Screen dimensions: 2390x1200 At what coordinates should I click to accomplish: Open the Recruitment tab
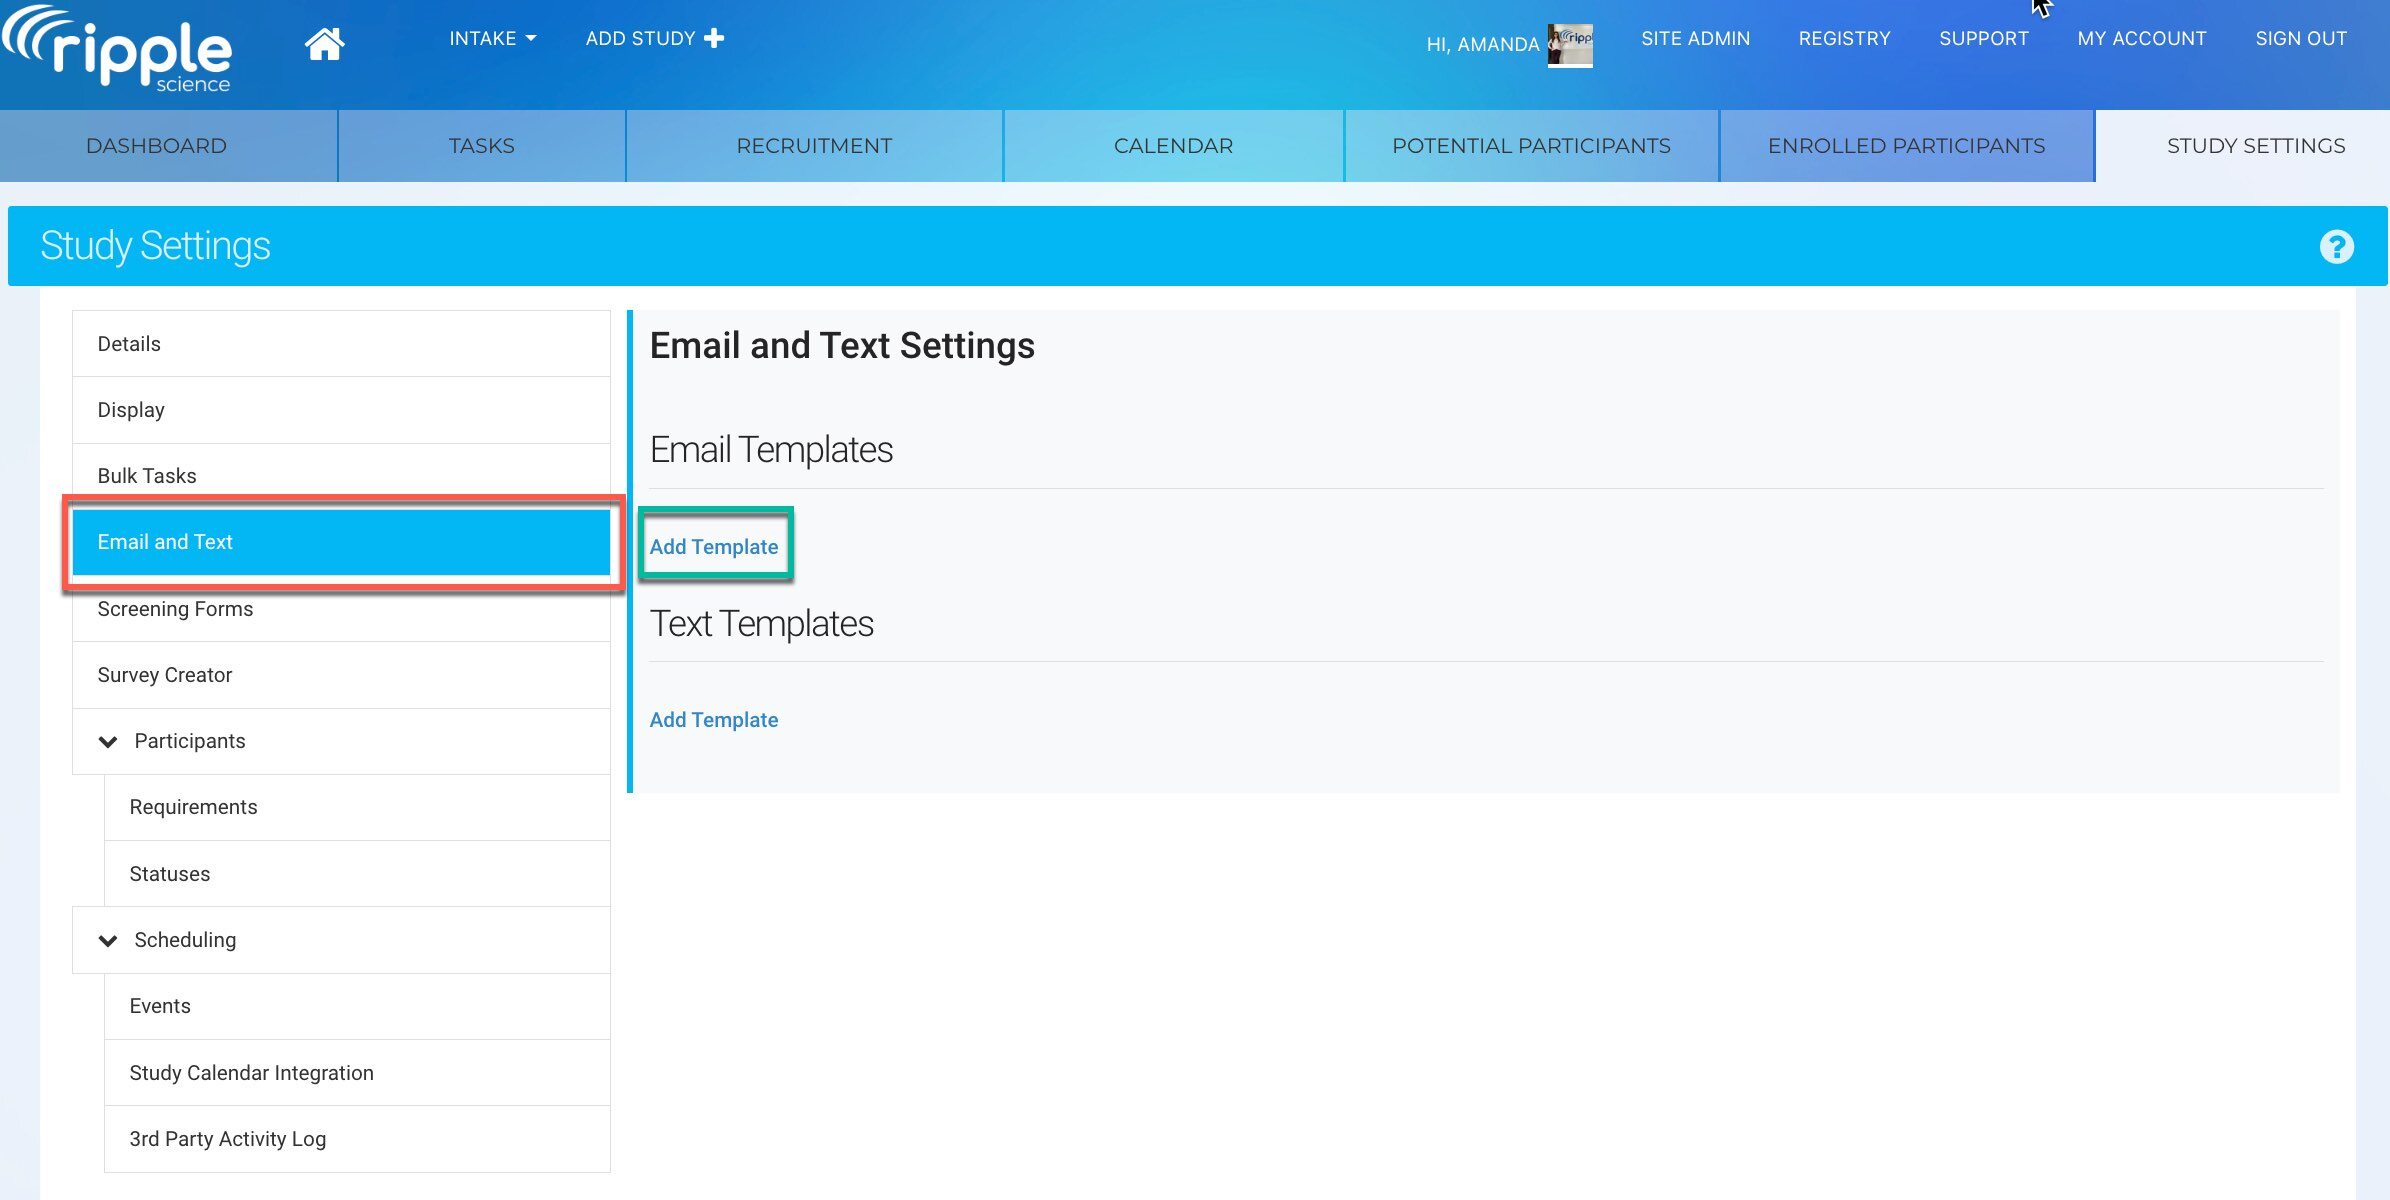(813, 146)
